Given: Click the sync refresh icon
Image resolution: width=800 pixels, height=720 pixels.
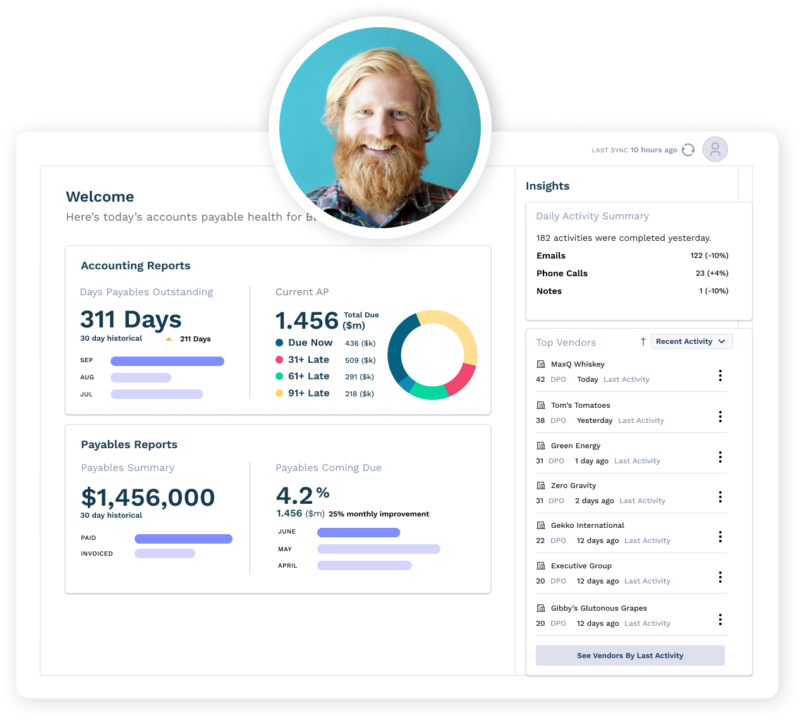Looking at the screenshot, I should [688, 150].
